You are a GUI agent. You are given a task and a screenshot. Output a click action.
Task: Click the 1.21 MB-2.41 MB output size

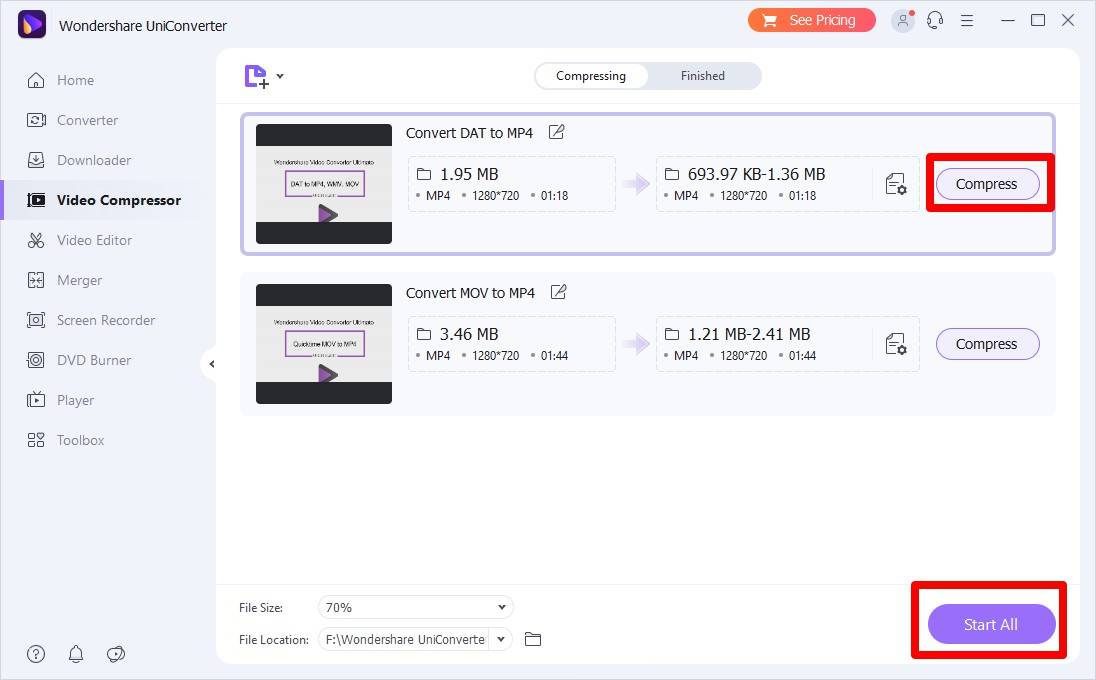(x=749, y=334)
